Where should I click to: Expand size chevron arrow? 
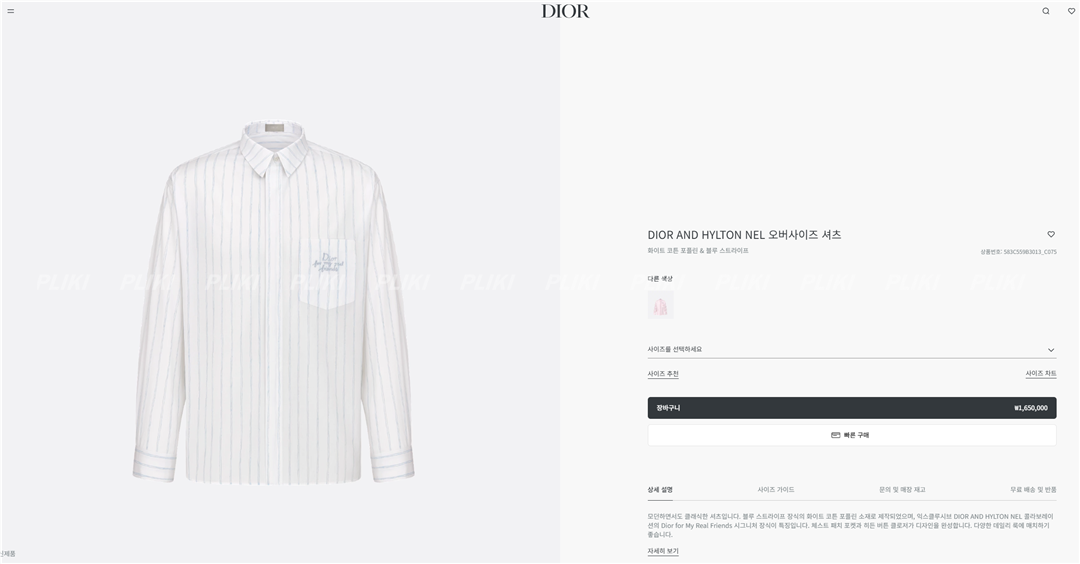pos(1051,350)
